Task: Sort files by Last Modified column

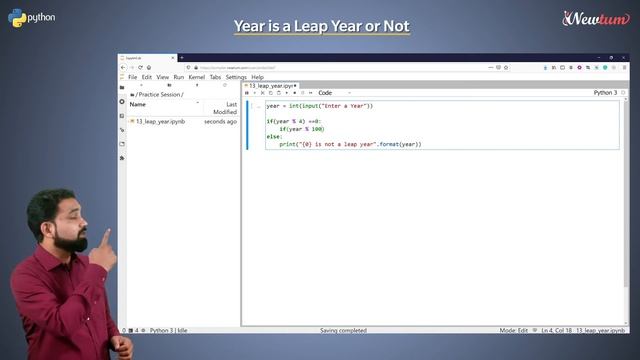Action: (224, 108)
